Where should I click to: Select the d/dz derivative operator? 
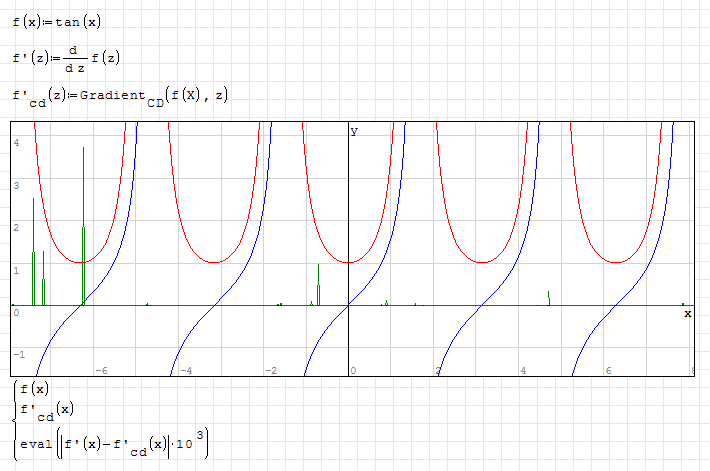pyautogui.click(x=76, y=60)
